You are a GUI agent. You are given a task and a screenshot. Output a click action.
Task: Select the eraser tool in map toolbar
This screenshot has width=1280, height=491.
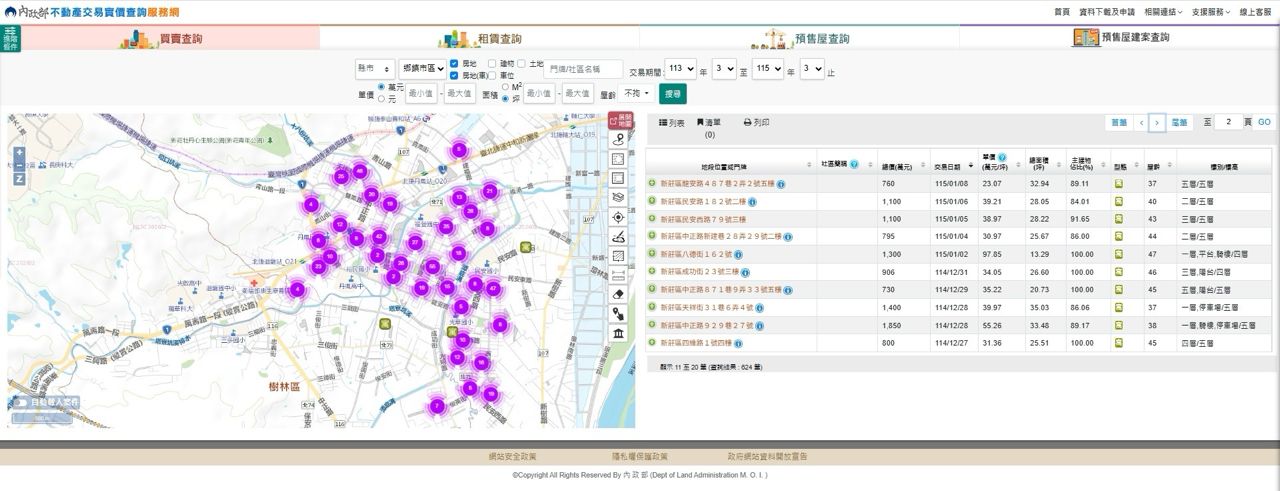pos(619,294)
